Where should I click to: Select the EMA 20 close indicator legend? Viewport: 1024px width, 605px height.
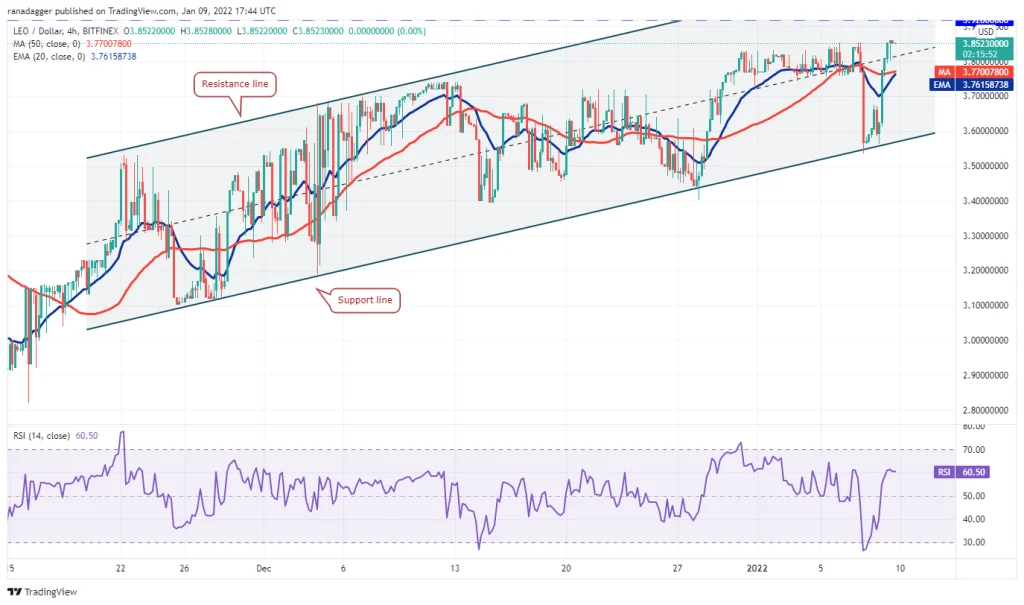point(74,57)
